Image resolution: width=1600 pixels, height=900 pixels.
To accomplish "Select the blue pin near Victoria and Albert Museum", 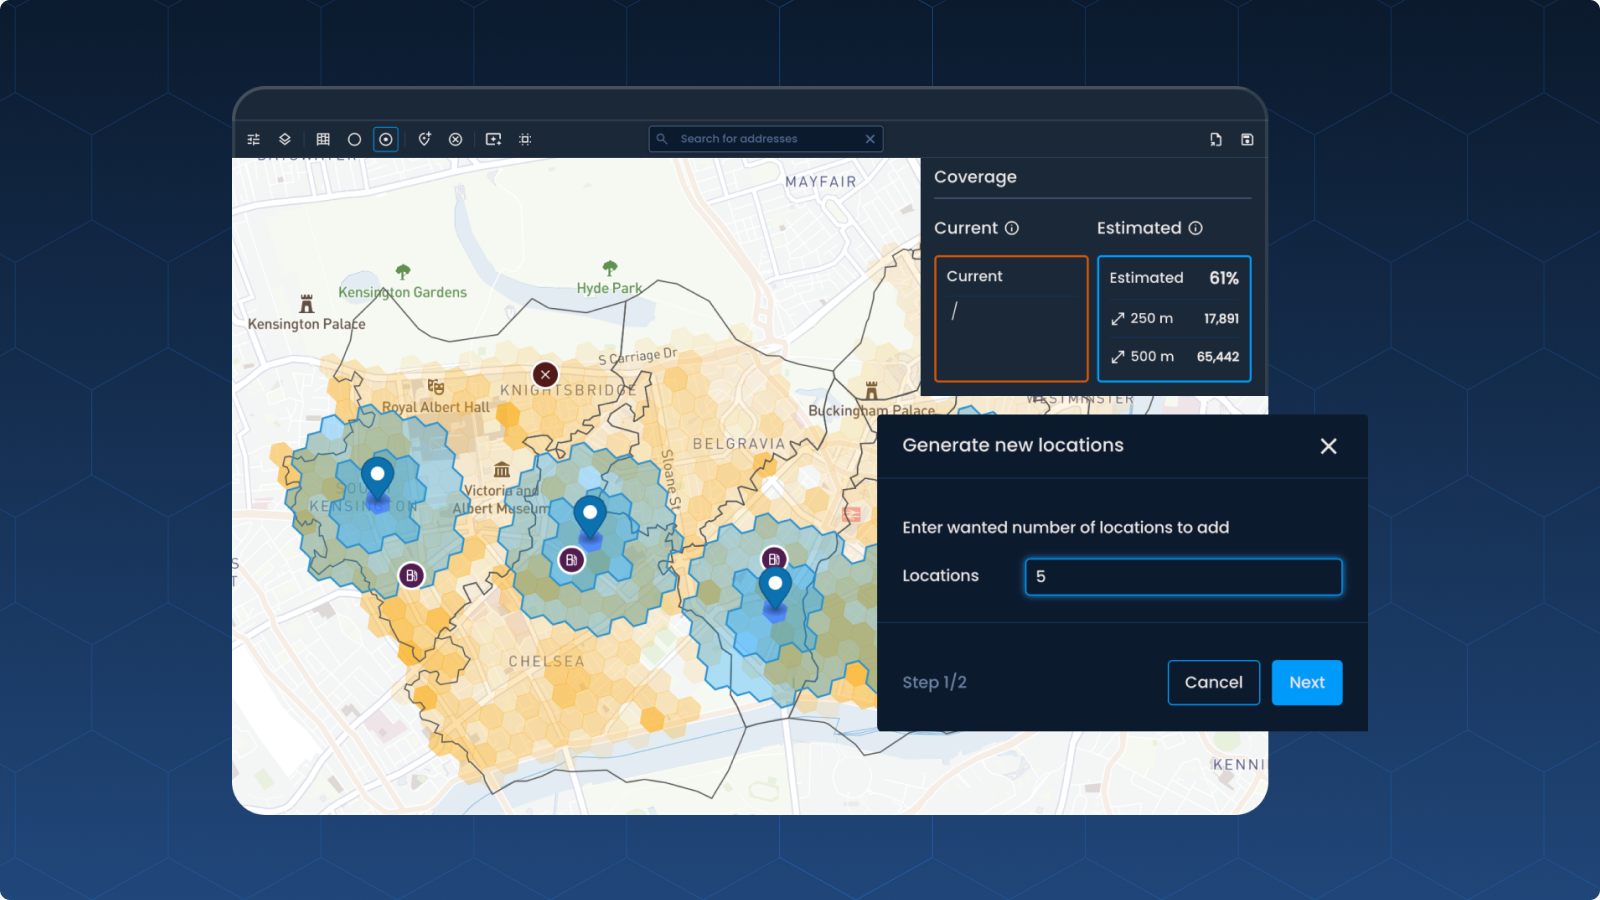I will point(590,518).
